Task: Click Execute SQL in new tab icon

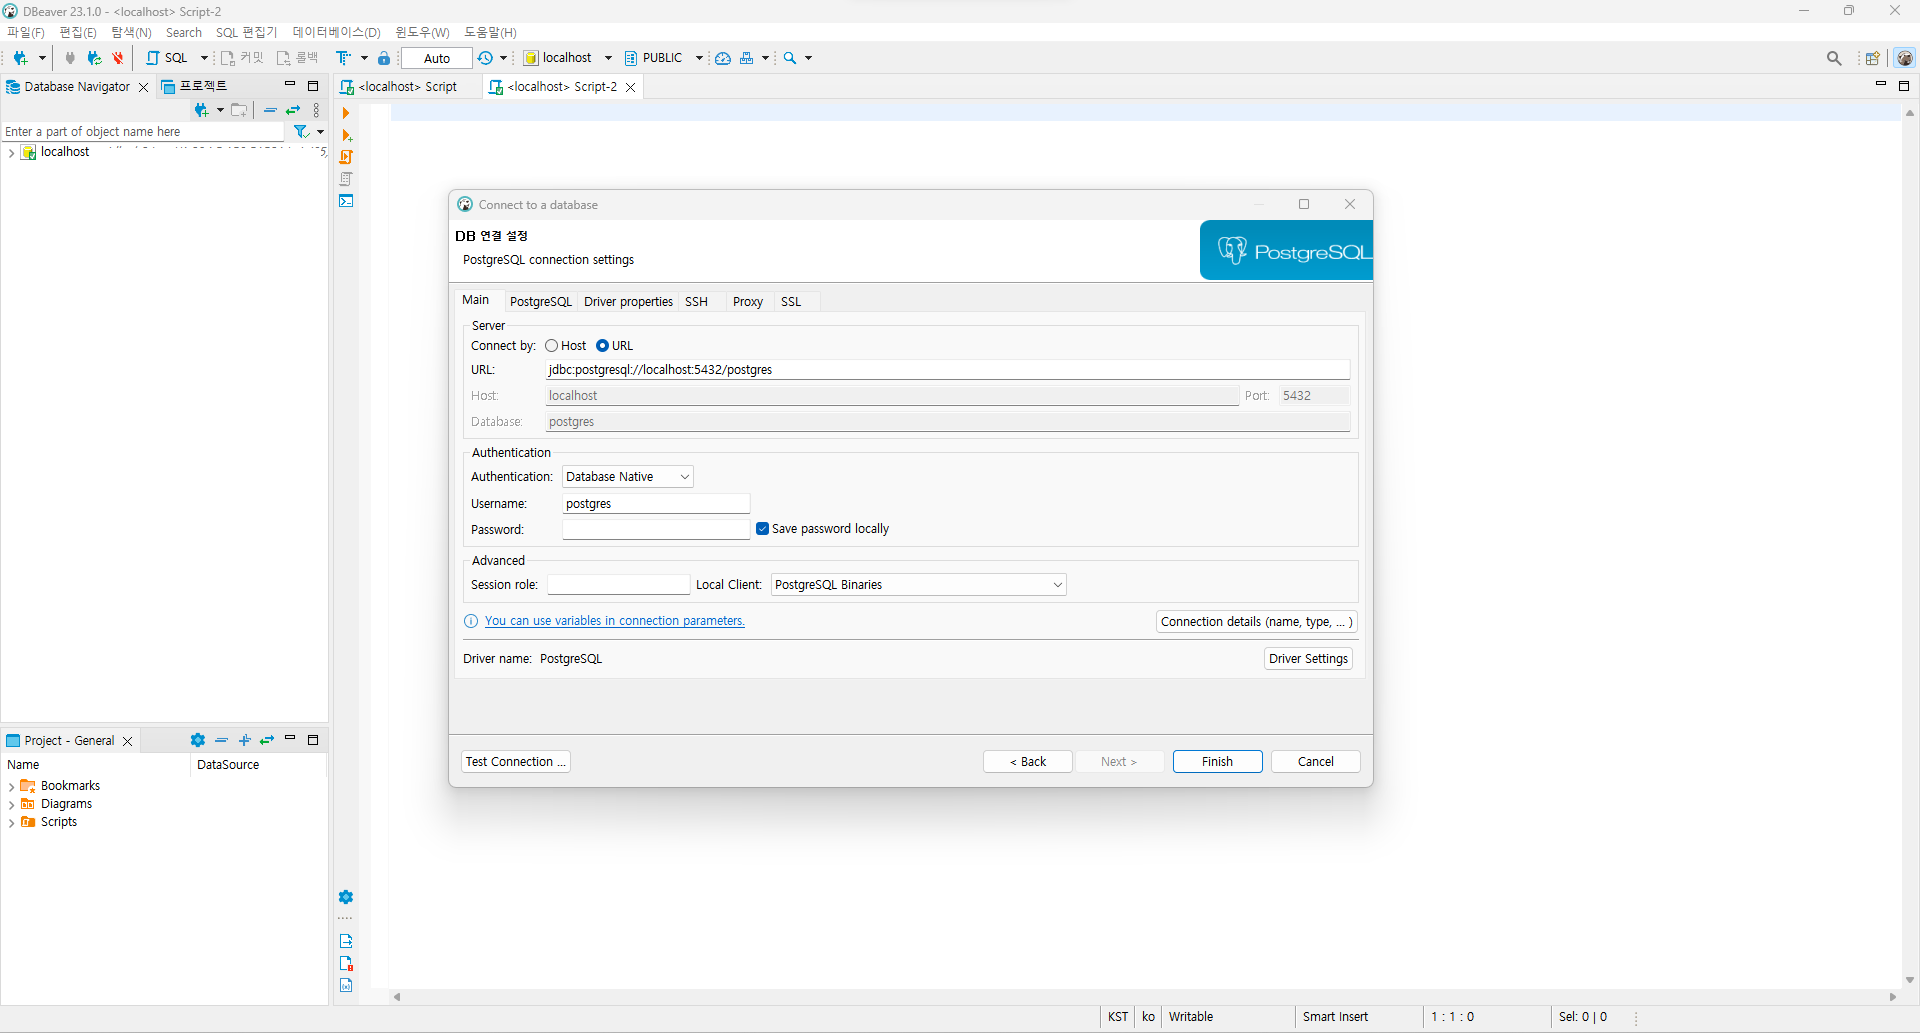Action: pos(347,135)
